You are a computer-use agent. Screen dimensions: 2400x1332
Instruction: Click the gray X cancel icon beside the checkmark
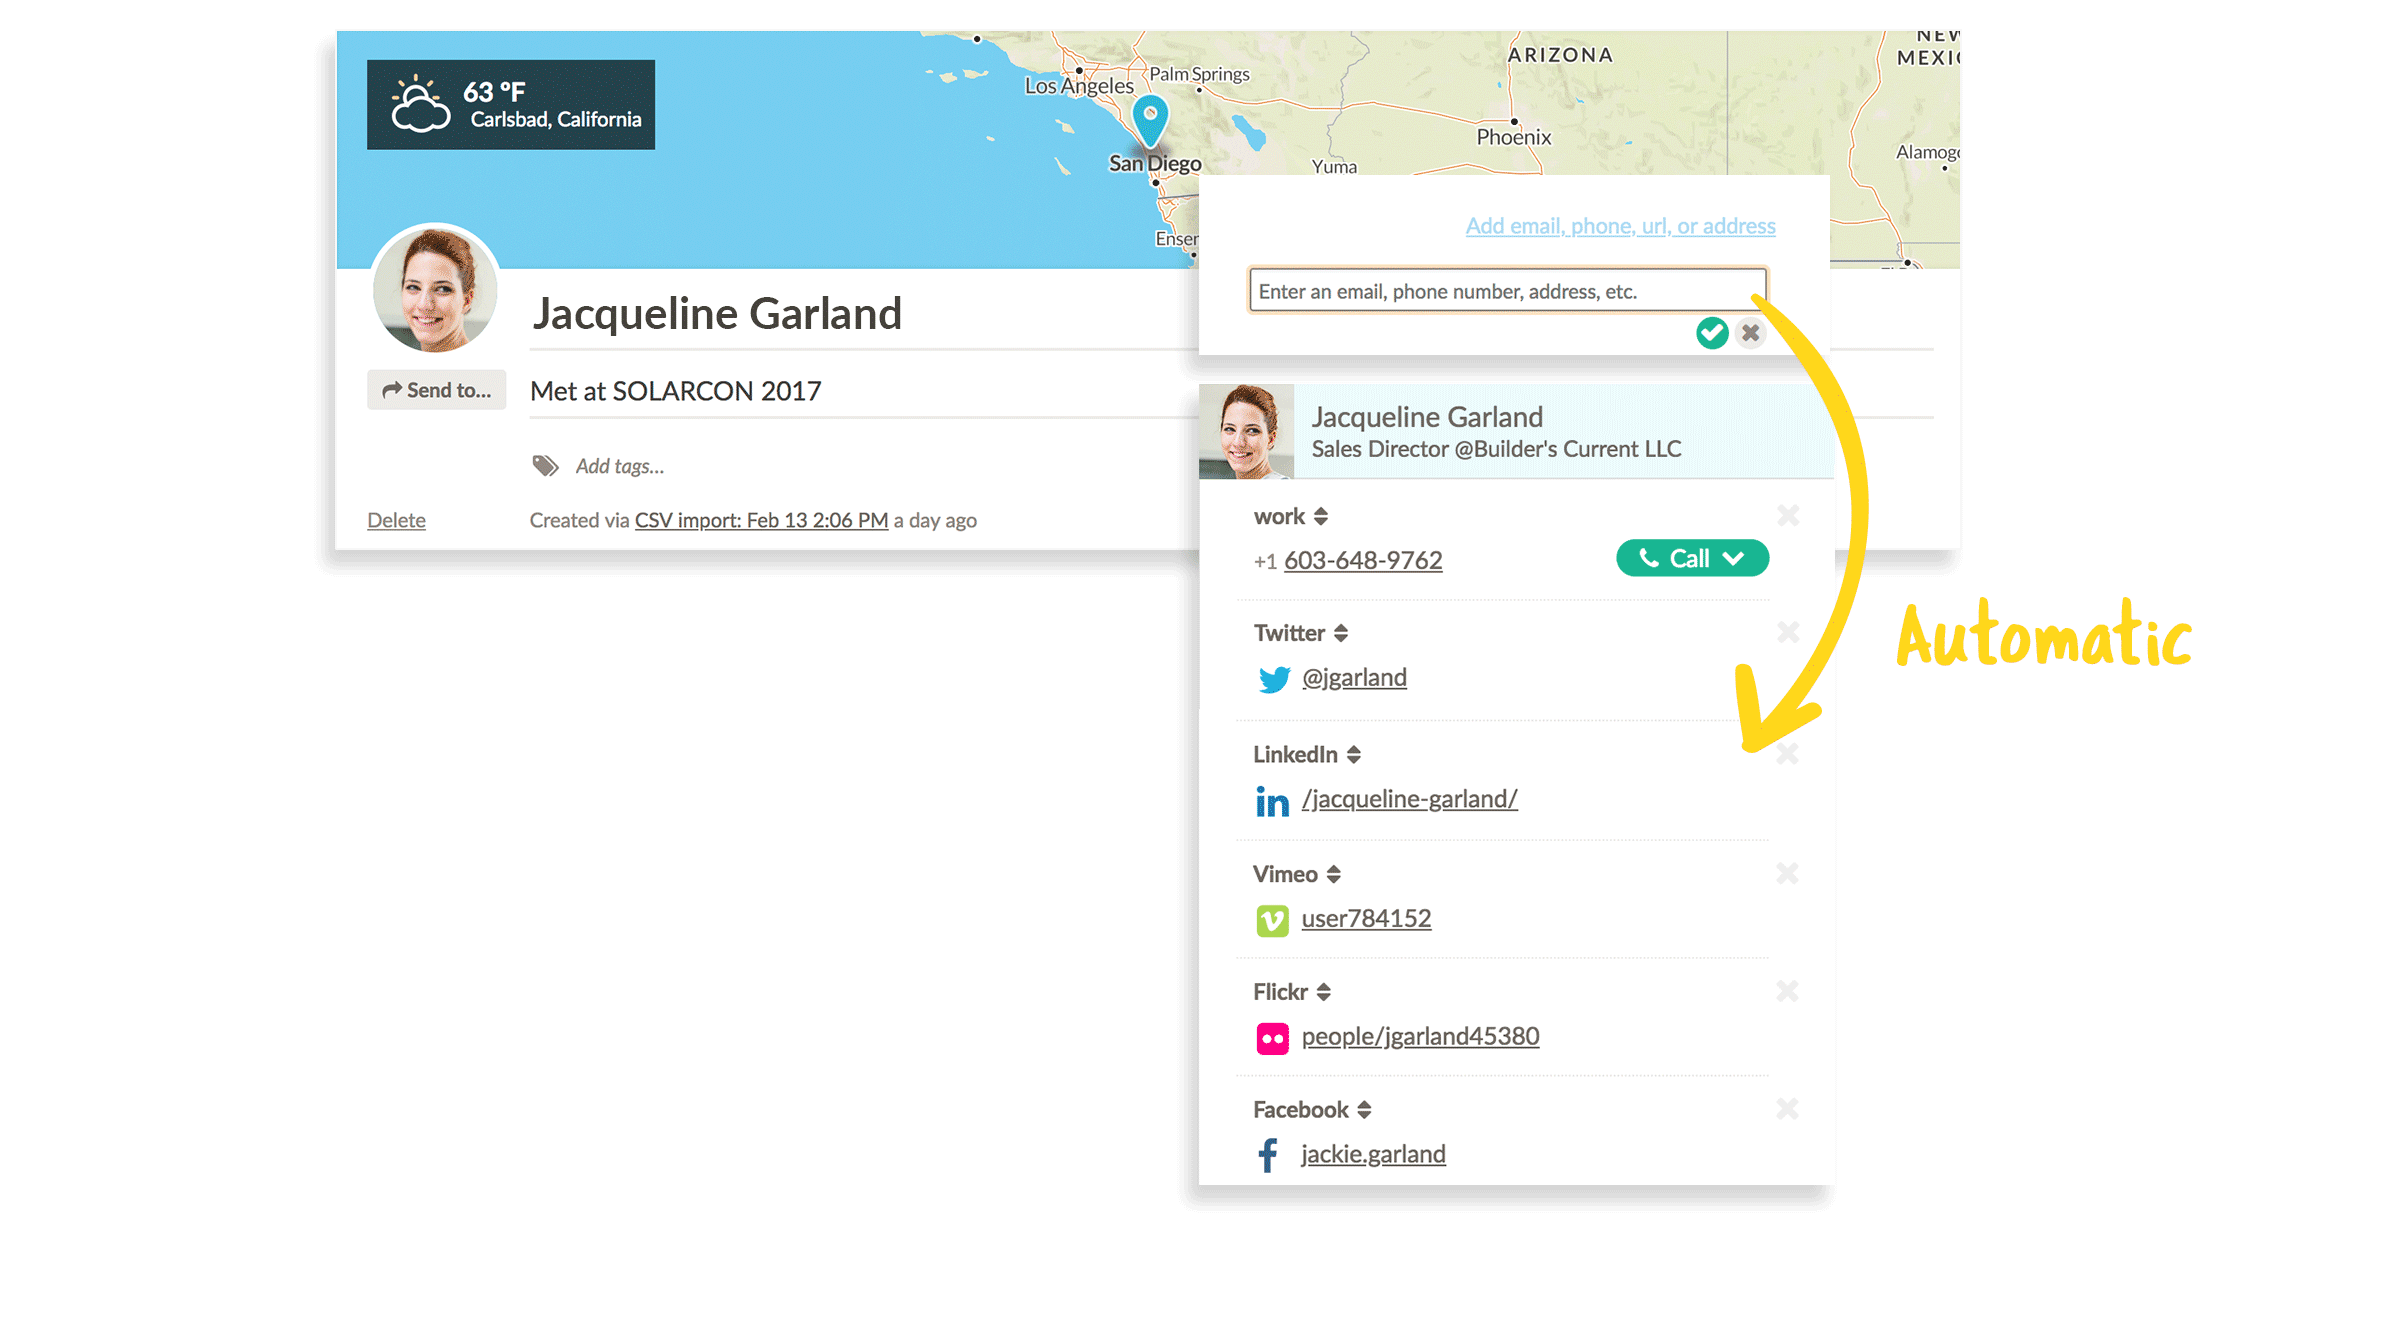(x=1750, y=333)
